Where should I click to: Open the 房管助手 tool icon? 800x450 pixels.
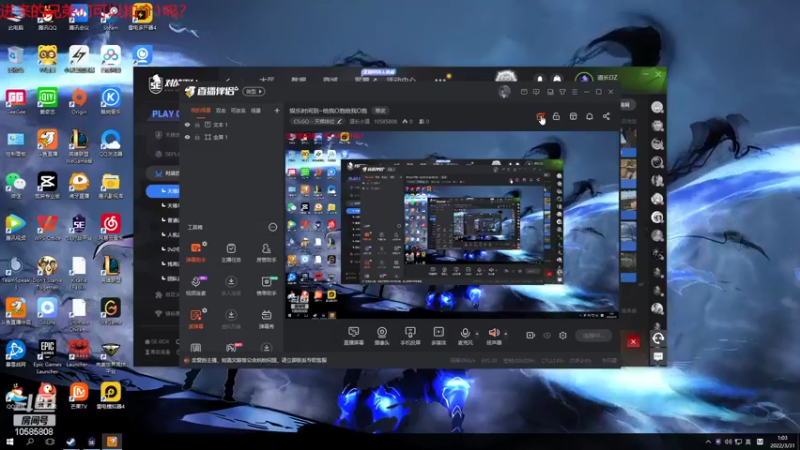pos(266,252)
